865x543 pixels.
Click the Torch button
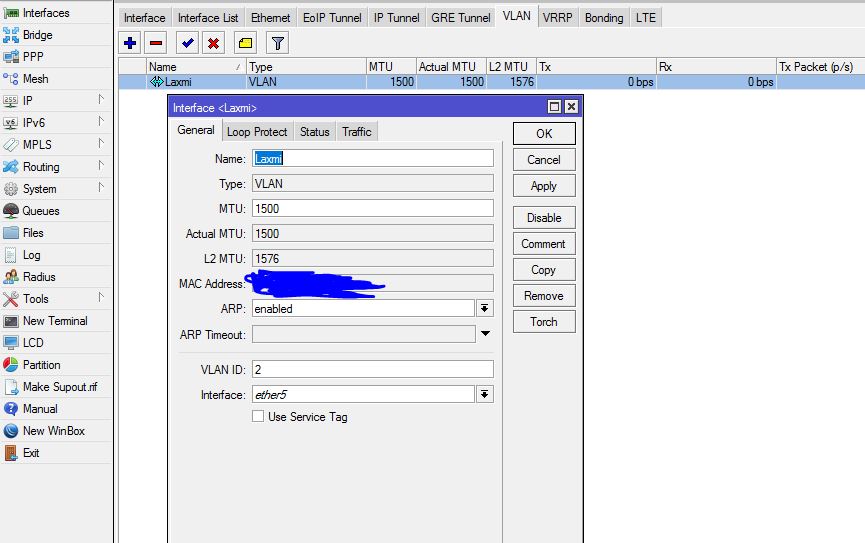[x=544, y=322]
